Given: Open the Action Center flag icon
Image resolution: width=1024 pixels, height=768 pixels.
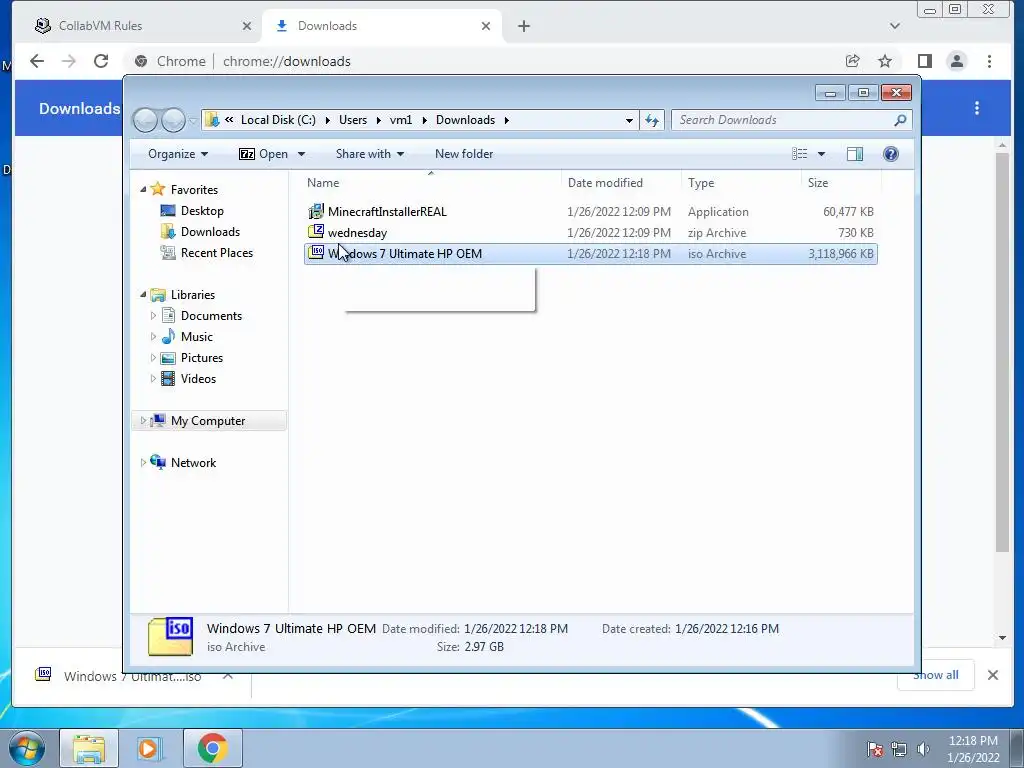Looking at the screenshot, I should coord(875,749).
